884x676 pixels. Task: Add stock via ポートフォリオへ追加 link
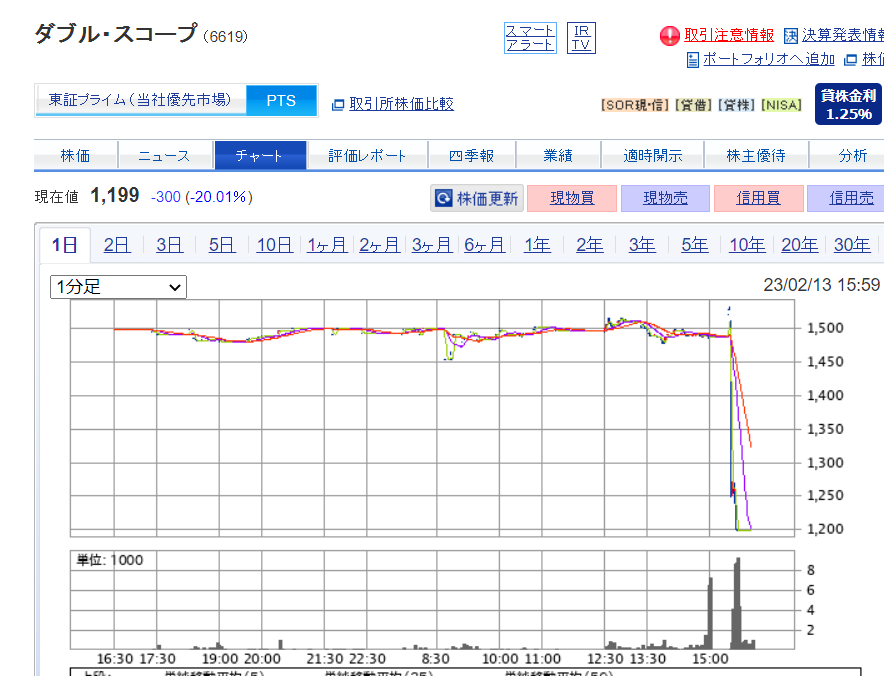(768, 59)
